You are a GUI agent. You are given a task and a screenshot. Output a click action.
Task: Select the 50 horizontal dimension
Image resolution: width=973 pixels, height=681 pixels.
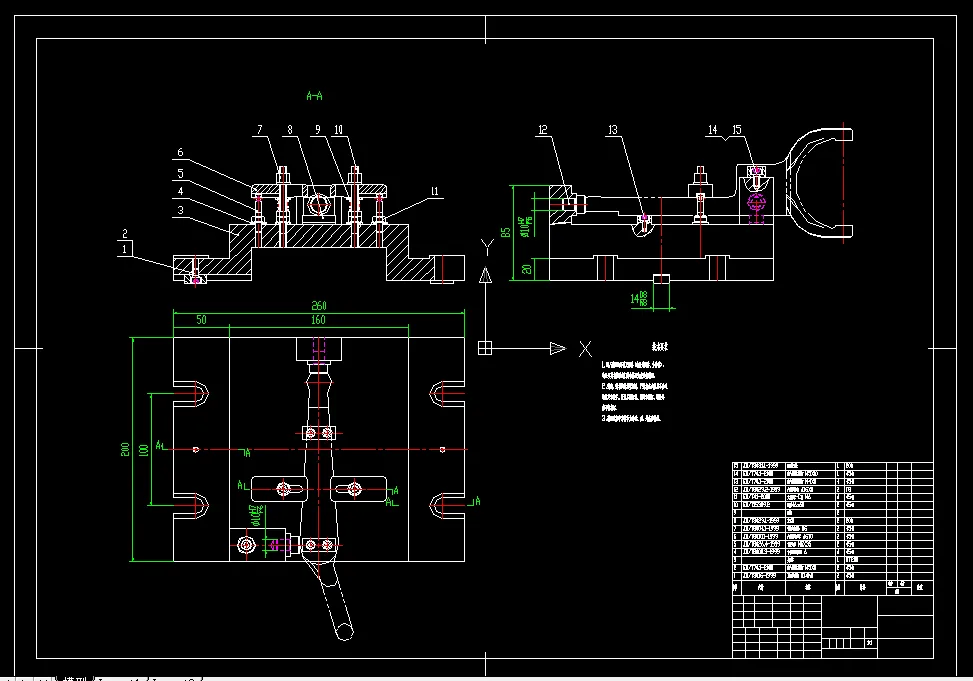pos(201,320)
